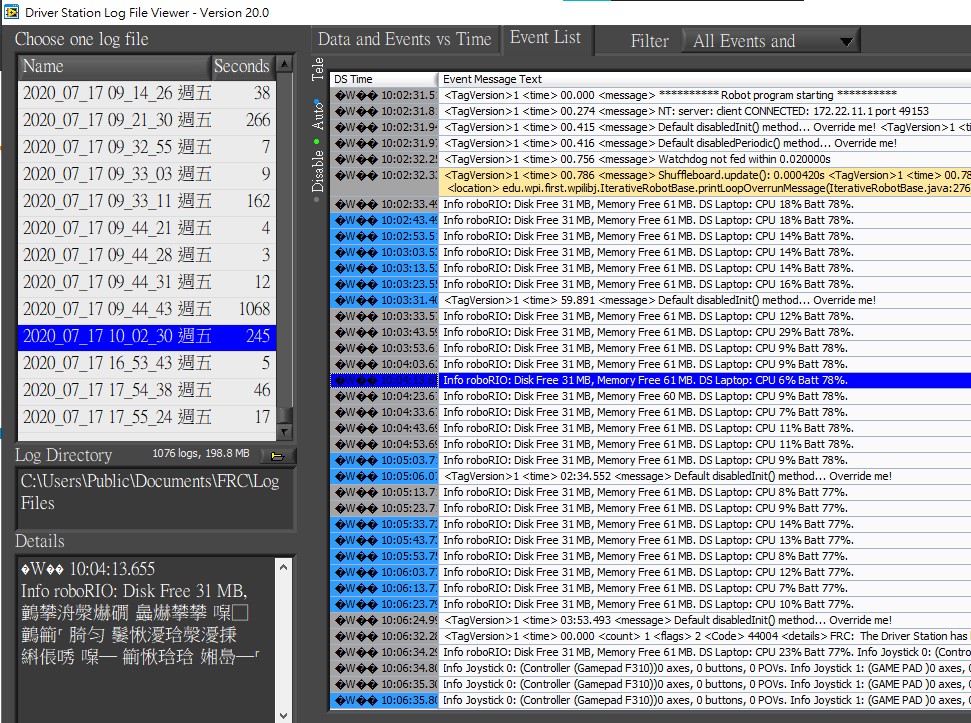Click the blue Tele mode legend dot

(318, 101)
